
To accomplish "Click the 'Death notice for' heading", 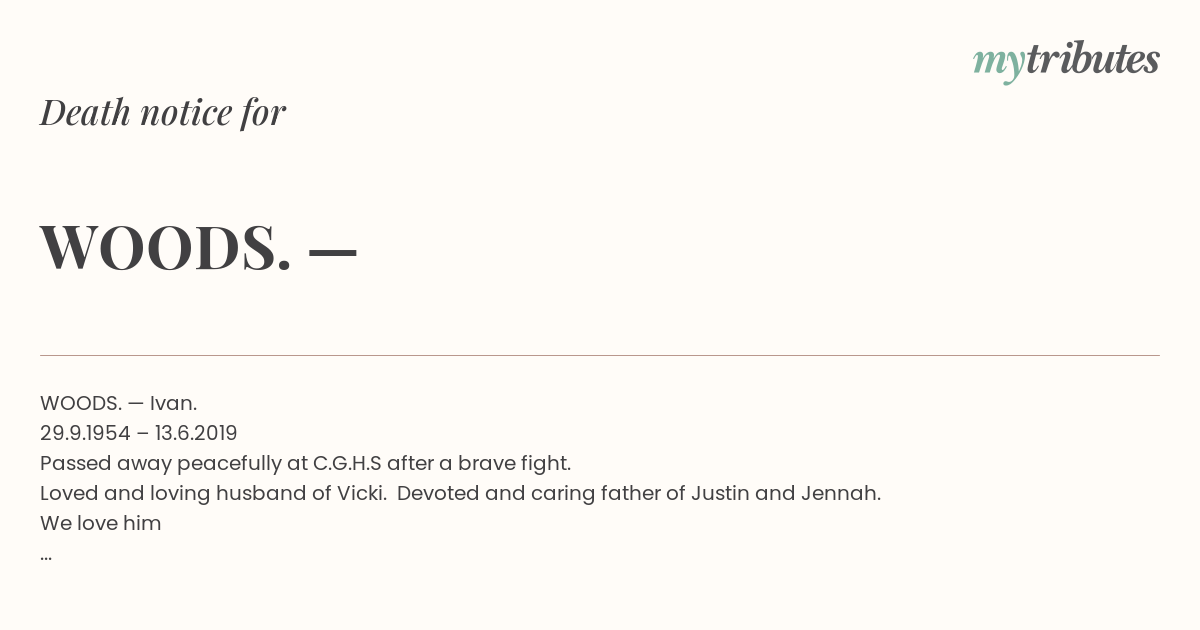I will tap(163, 112).
